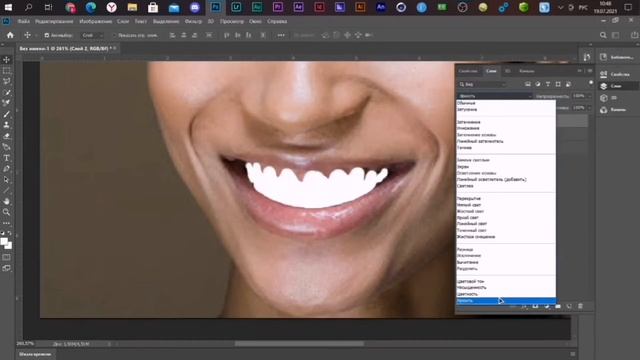The width and height of the screenshot is (640, 360).
Task: Open the Свойства panel button on right
Action: [x=616, y=74]
